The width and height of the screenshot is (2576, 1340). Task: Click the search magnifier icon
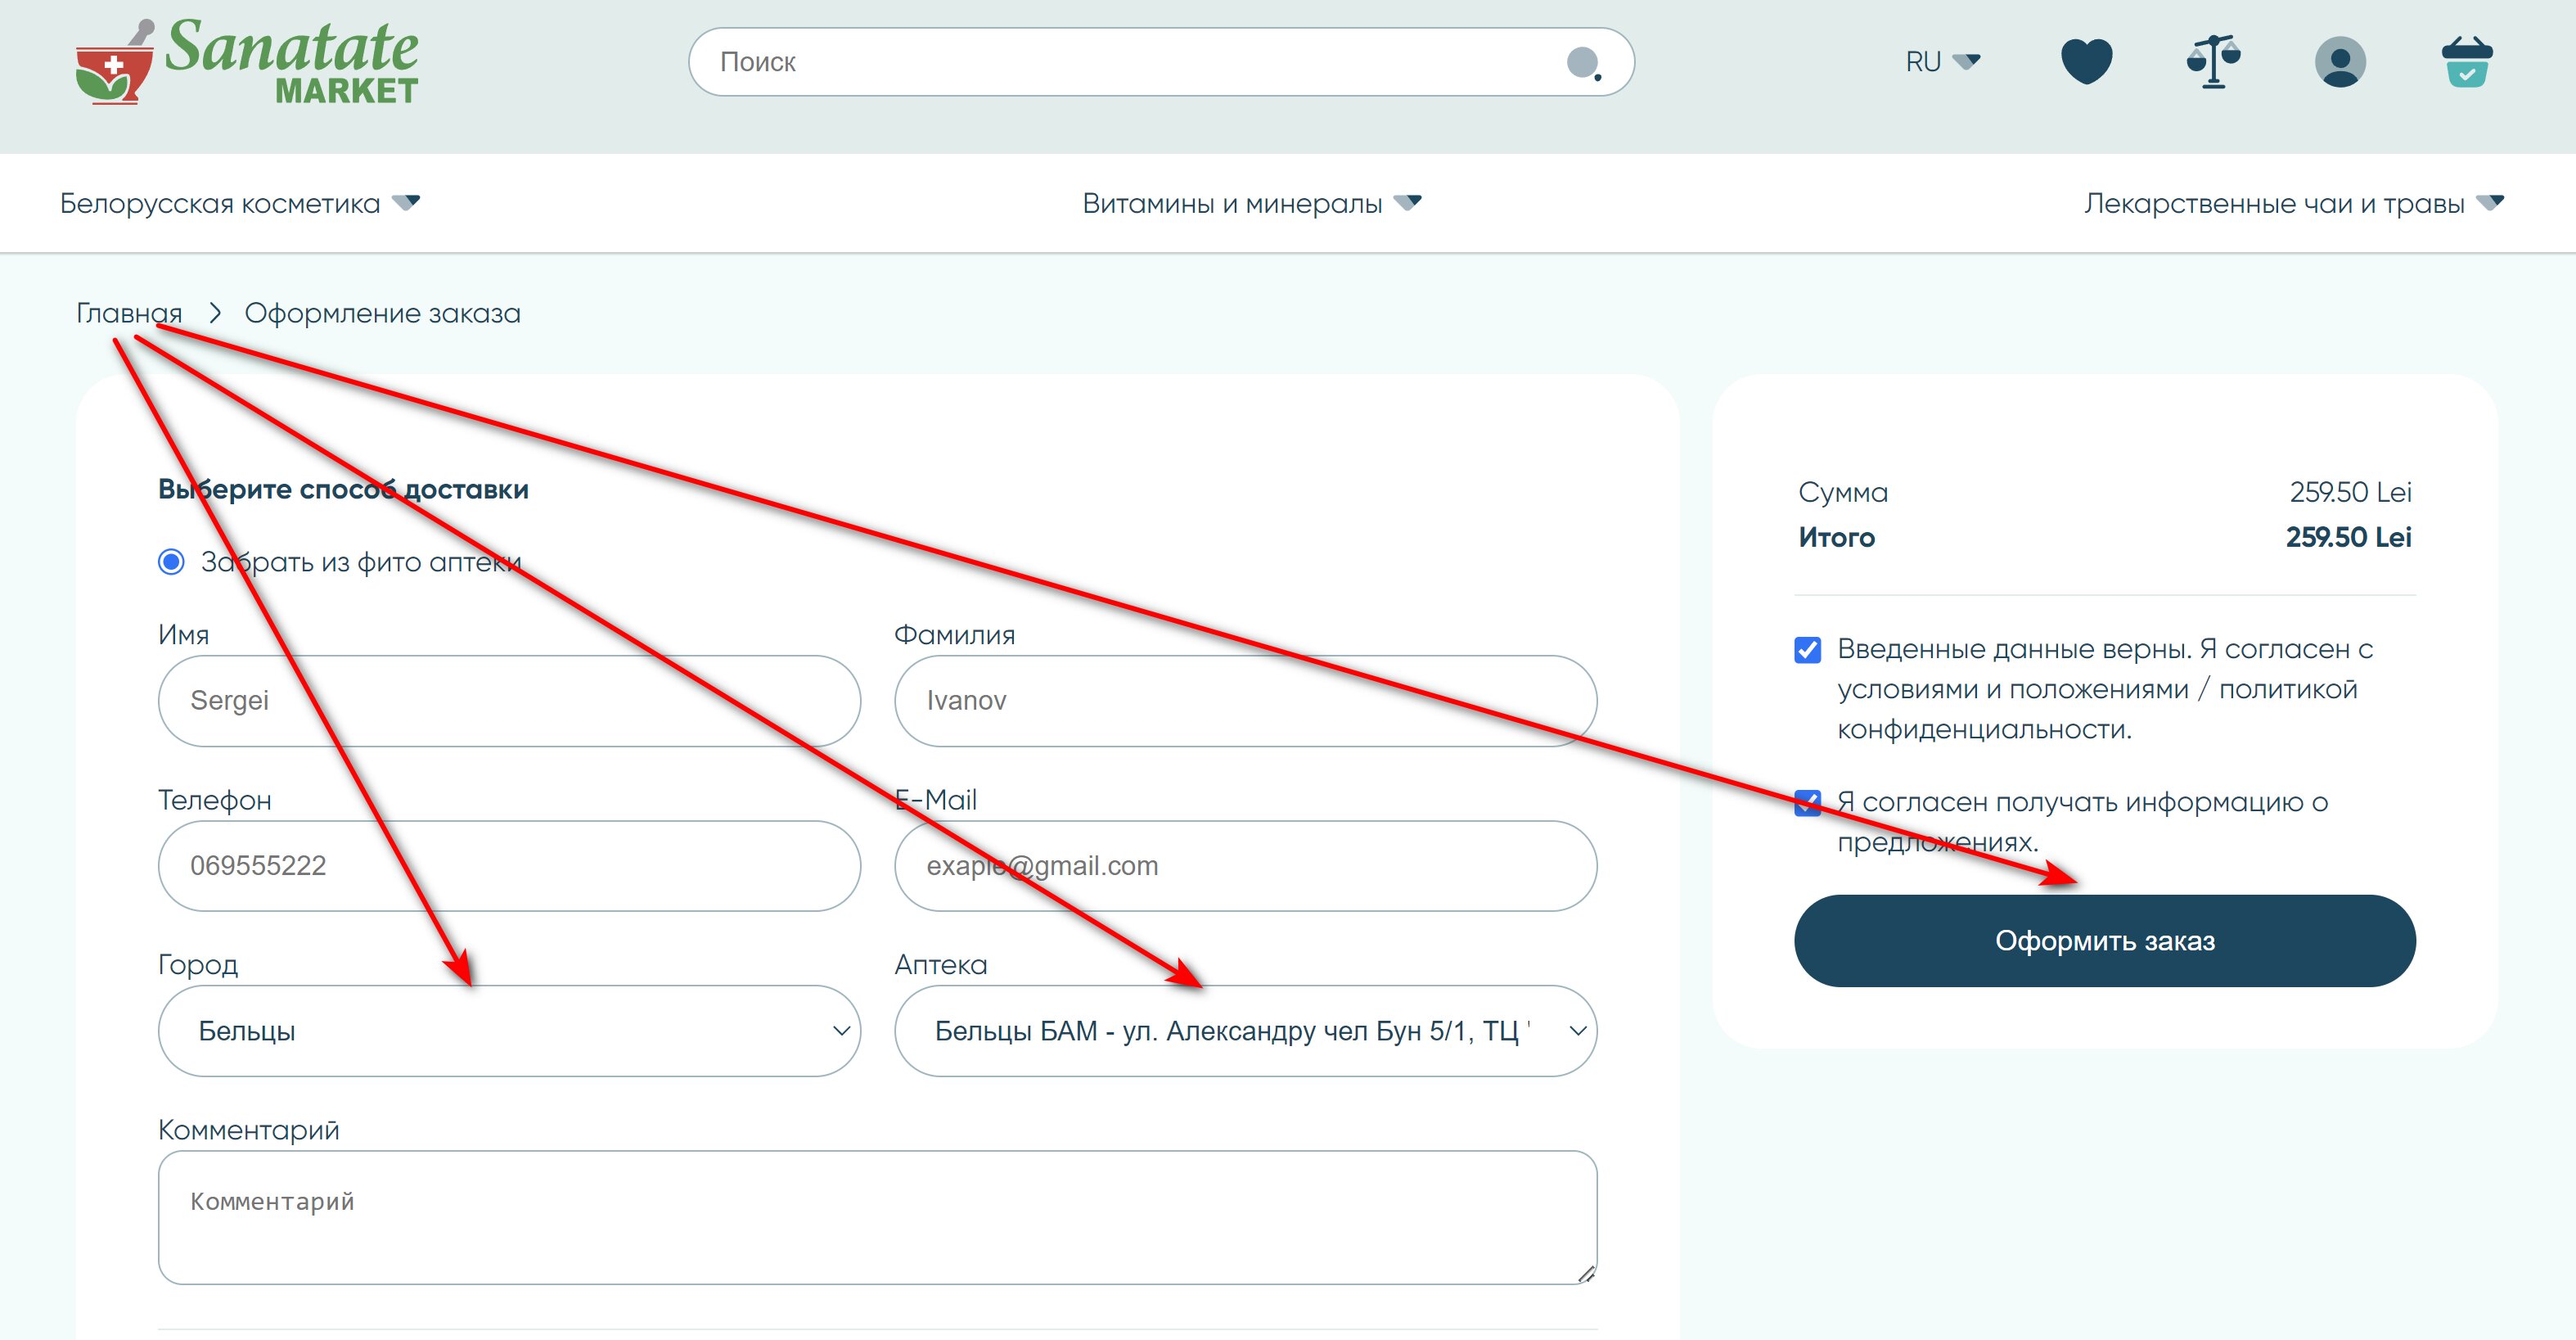[1583, 63]
